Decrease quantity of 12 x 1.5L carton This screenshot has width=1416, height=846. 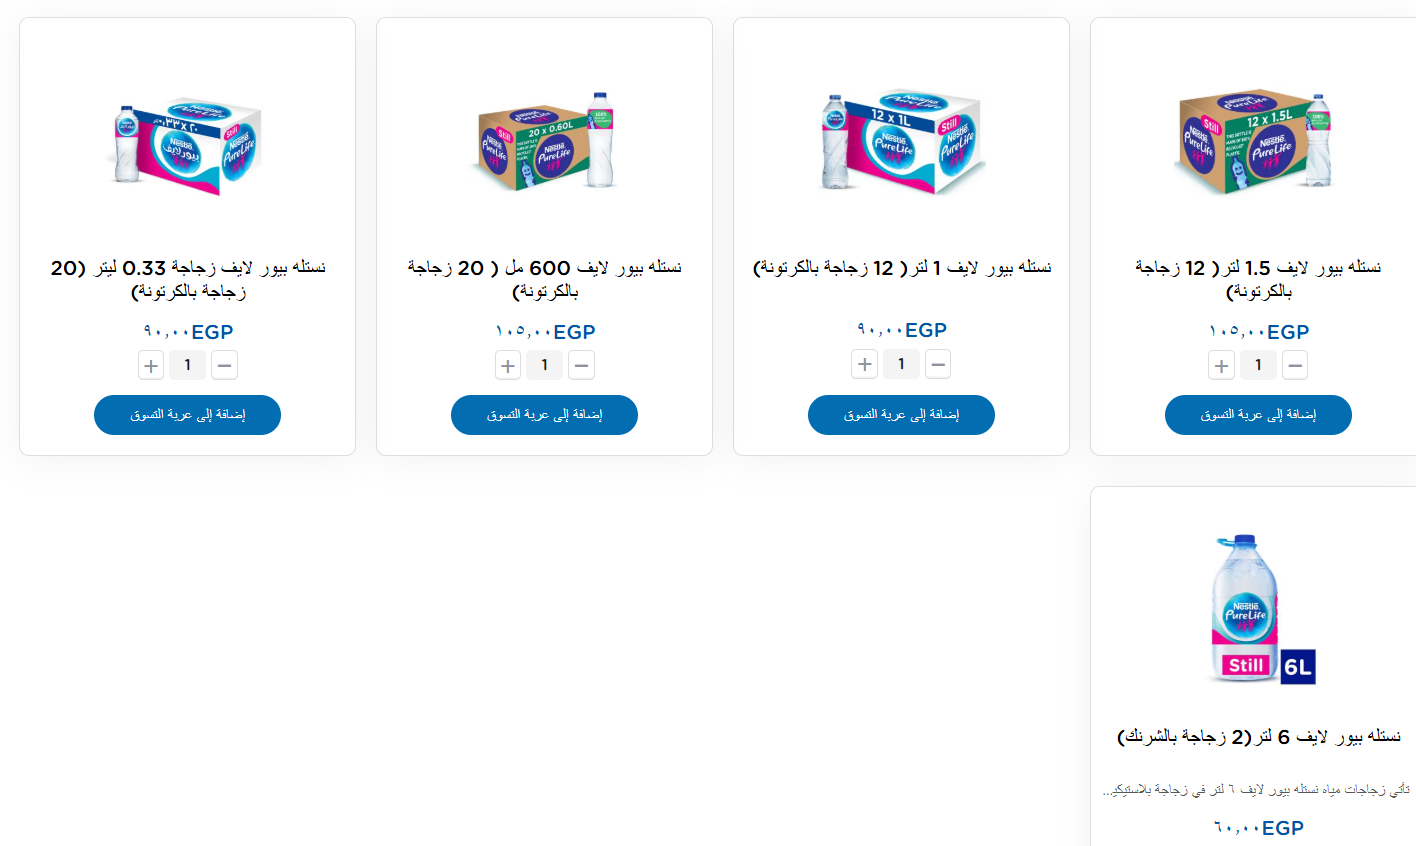pos(1295,366)
